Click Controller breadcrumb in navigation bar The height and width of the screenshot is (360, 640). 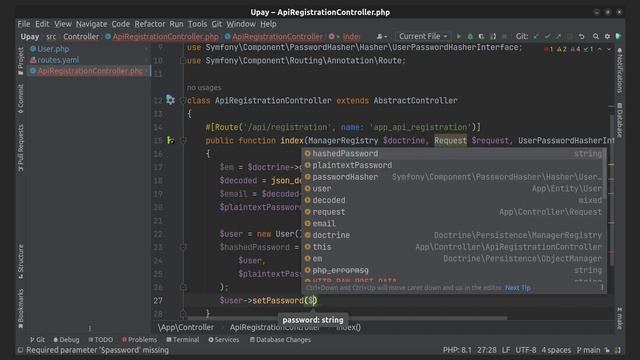pyautogui.click(x=81, y=37)
